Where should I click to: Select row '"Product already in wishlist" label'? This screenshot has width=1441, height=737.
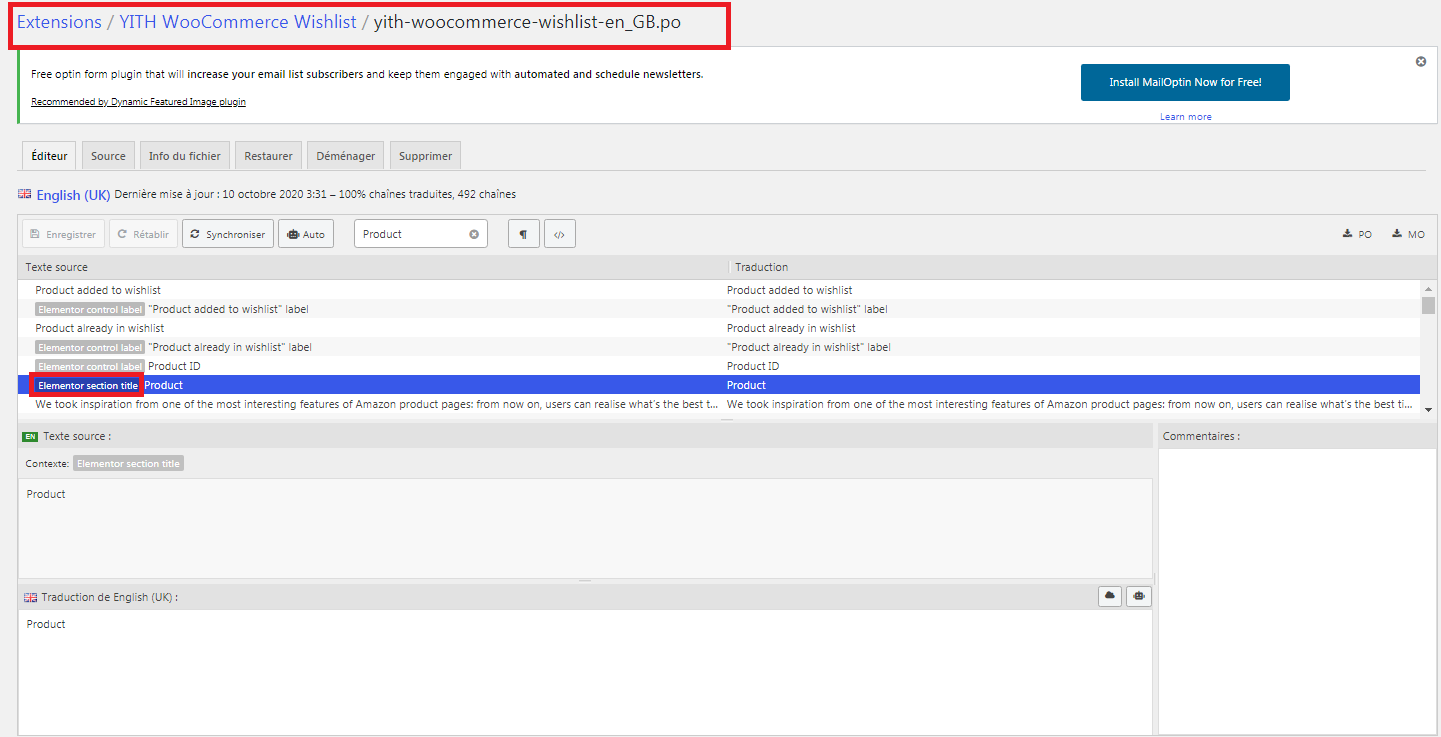[x=719, y=347]
